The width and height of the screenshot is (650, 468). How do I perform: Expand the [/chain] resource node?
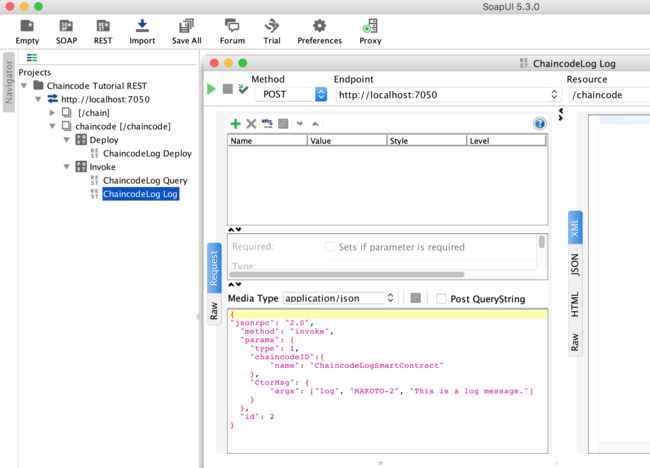52,112
